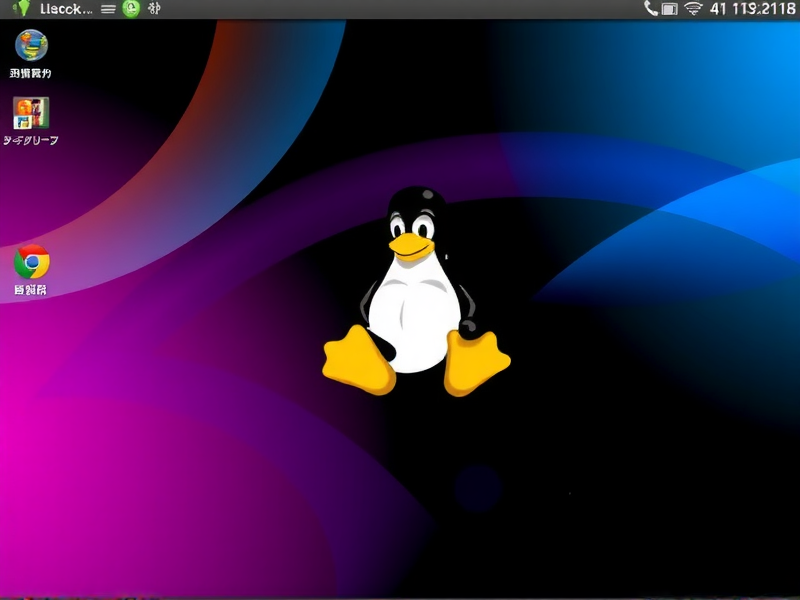Screen dimensions: 800x600
Task: Tap the phone icon in the status bar
Action: pyautogui.click(x=651, y=9)
